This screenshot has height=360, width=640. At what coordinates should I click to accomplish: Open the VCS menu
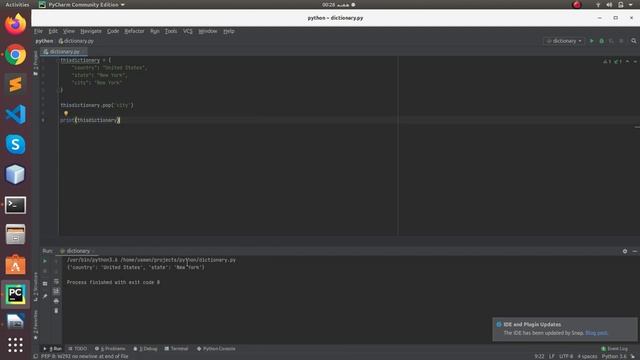188,31
